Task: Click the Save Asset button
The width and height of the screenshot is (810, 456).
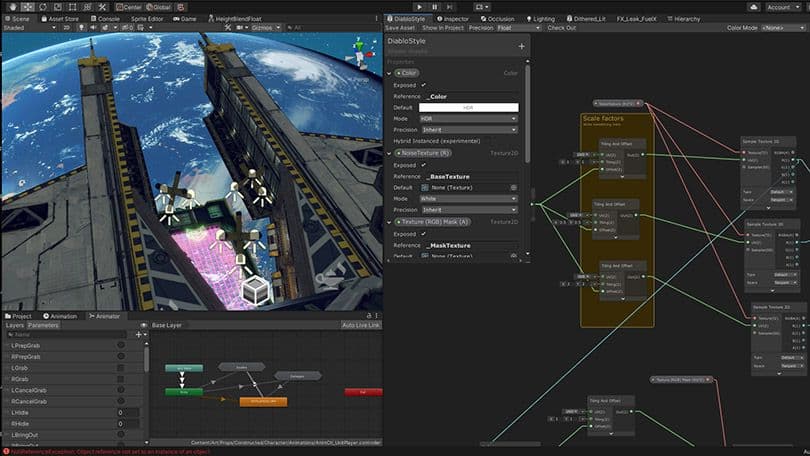Action: tap(400, 28)
